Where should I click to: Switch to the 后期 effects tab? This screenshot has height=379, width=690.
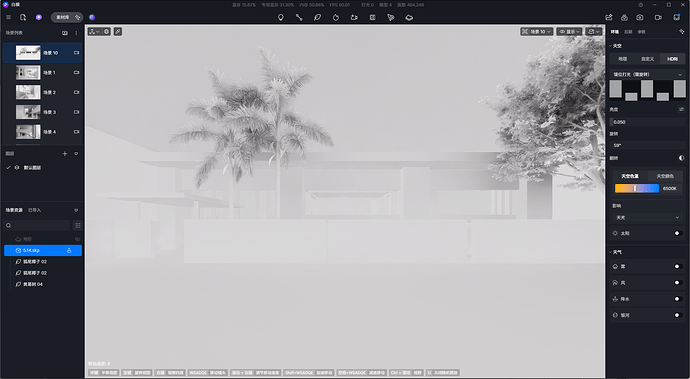(x=628, y=32)
